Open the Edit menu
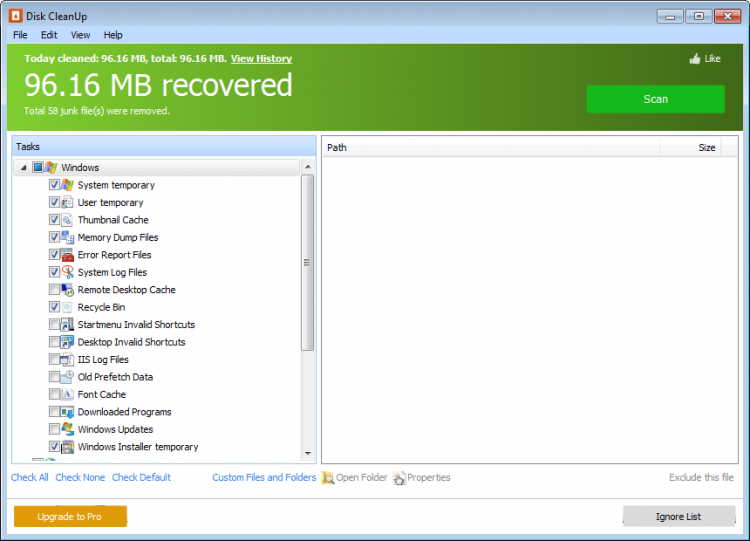The width and height of the screenshot is (750, 541). (x=49, y=35)
